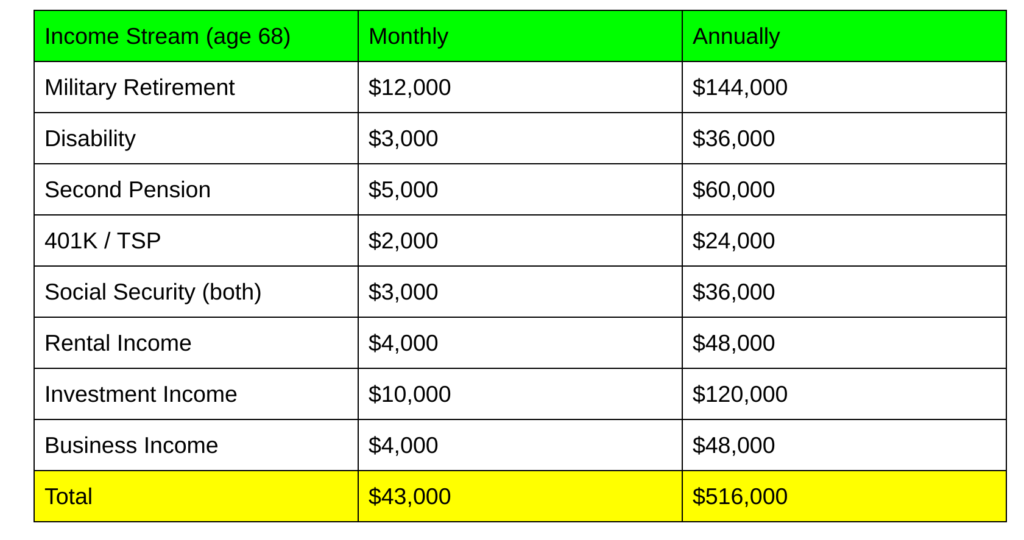
Task: Click the $516,000 annual total
Action: [x=740, y=496]
